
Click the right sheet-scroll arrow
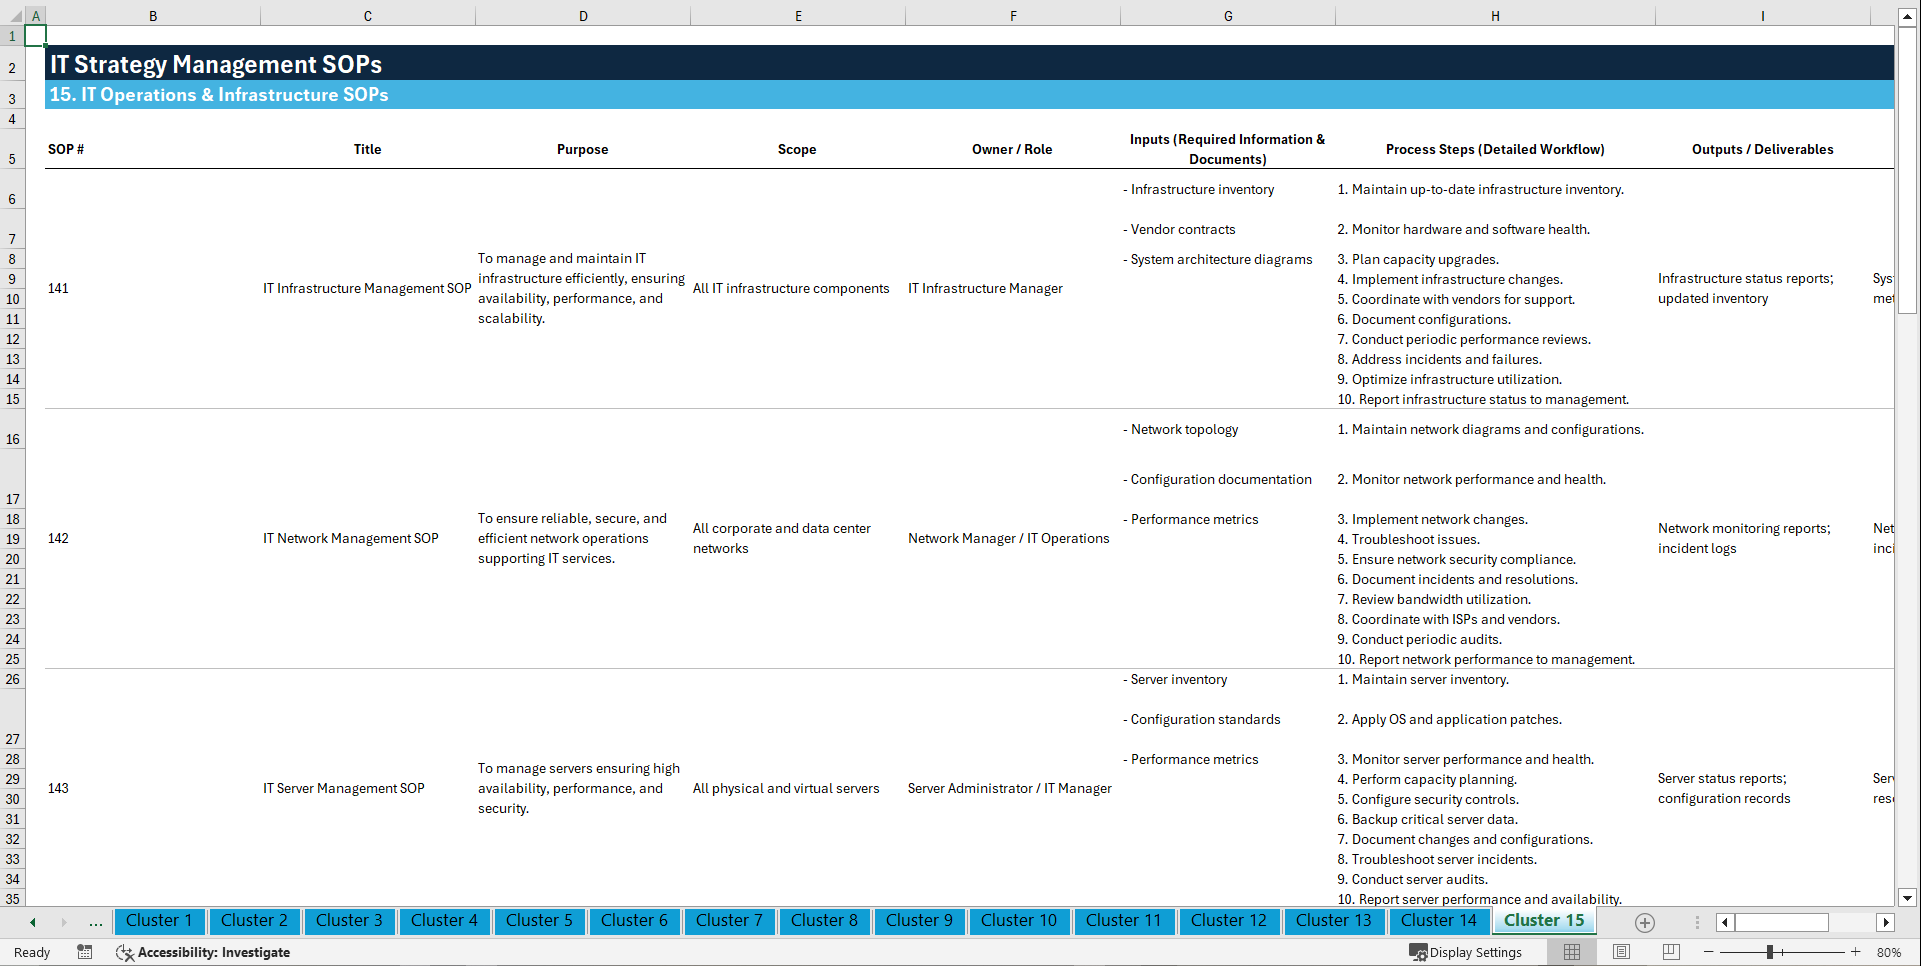point(64,922)
